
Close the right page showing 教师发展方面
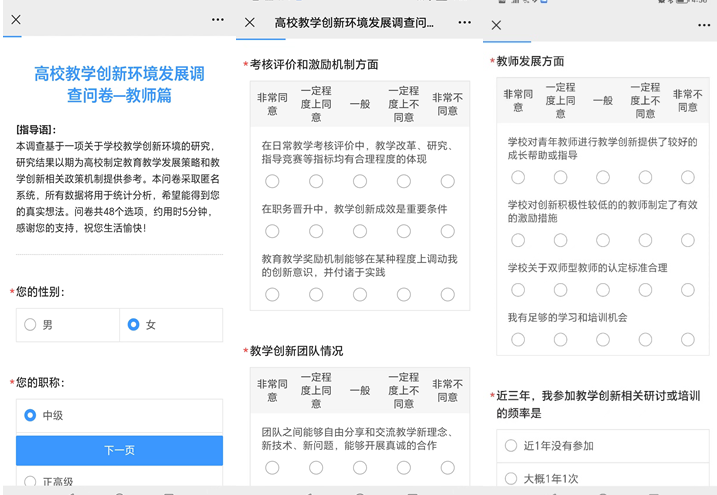[x=497, y=25]
